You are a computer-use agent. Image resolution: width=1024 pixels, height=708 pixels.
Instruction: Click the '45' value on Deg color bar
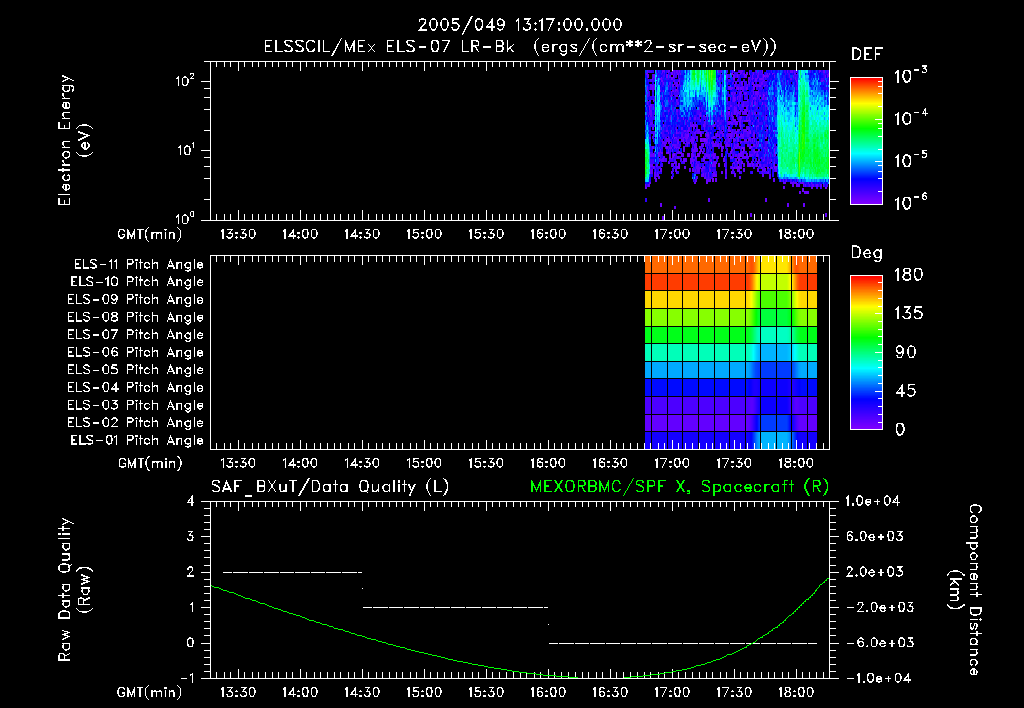coord(906,391)
